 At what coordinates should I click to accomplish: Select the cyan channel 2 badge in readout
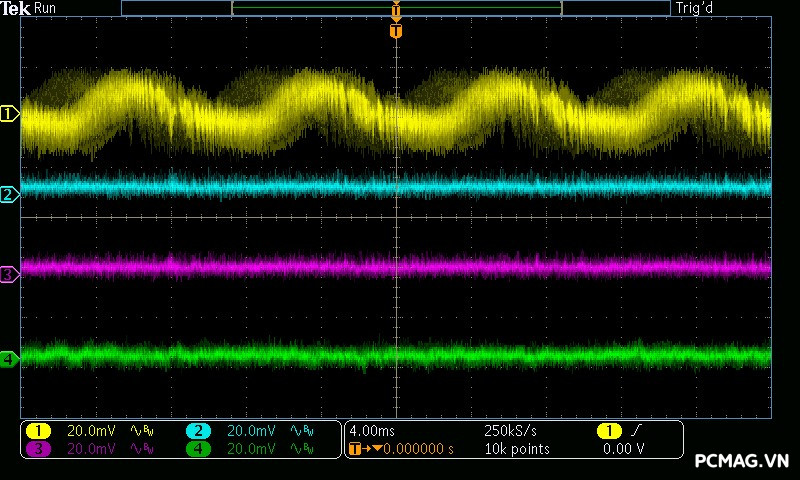coord(199,431)
